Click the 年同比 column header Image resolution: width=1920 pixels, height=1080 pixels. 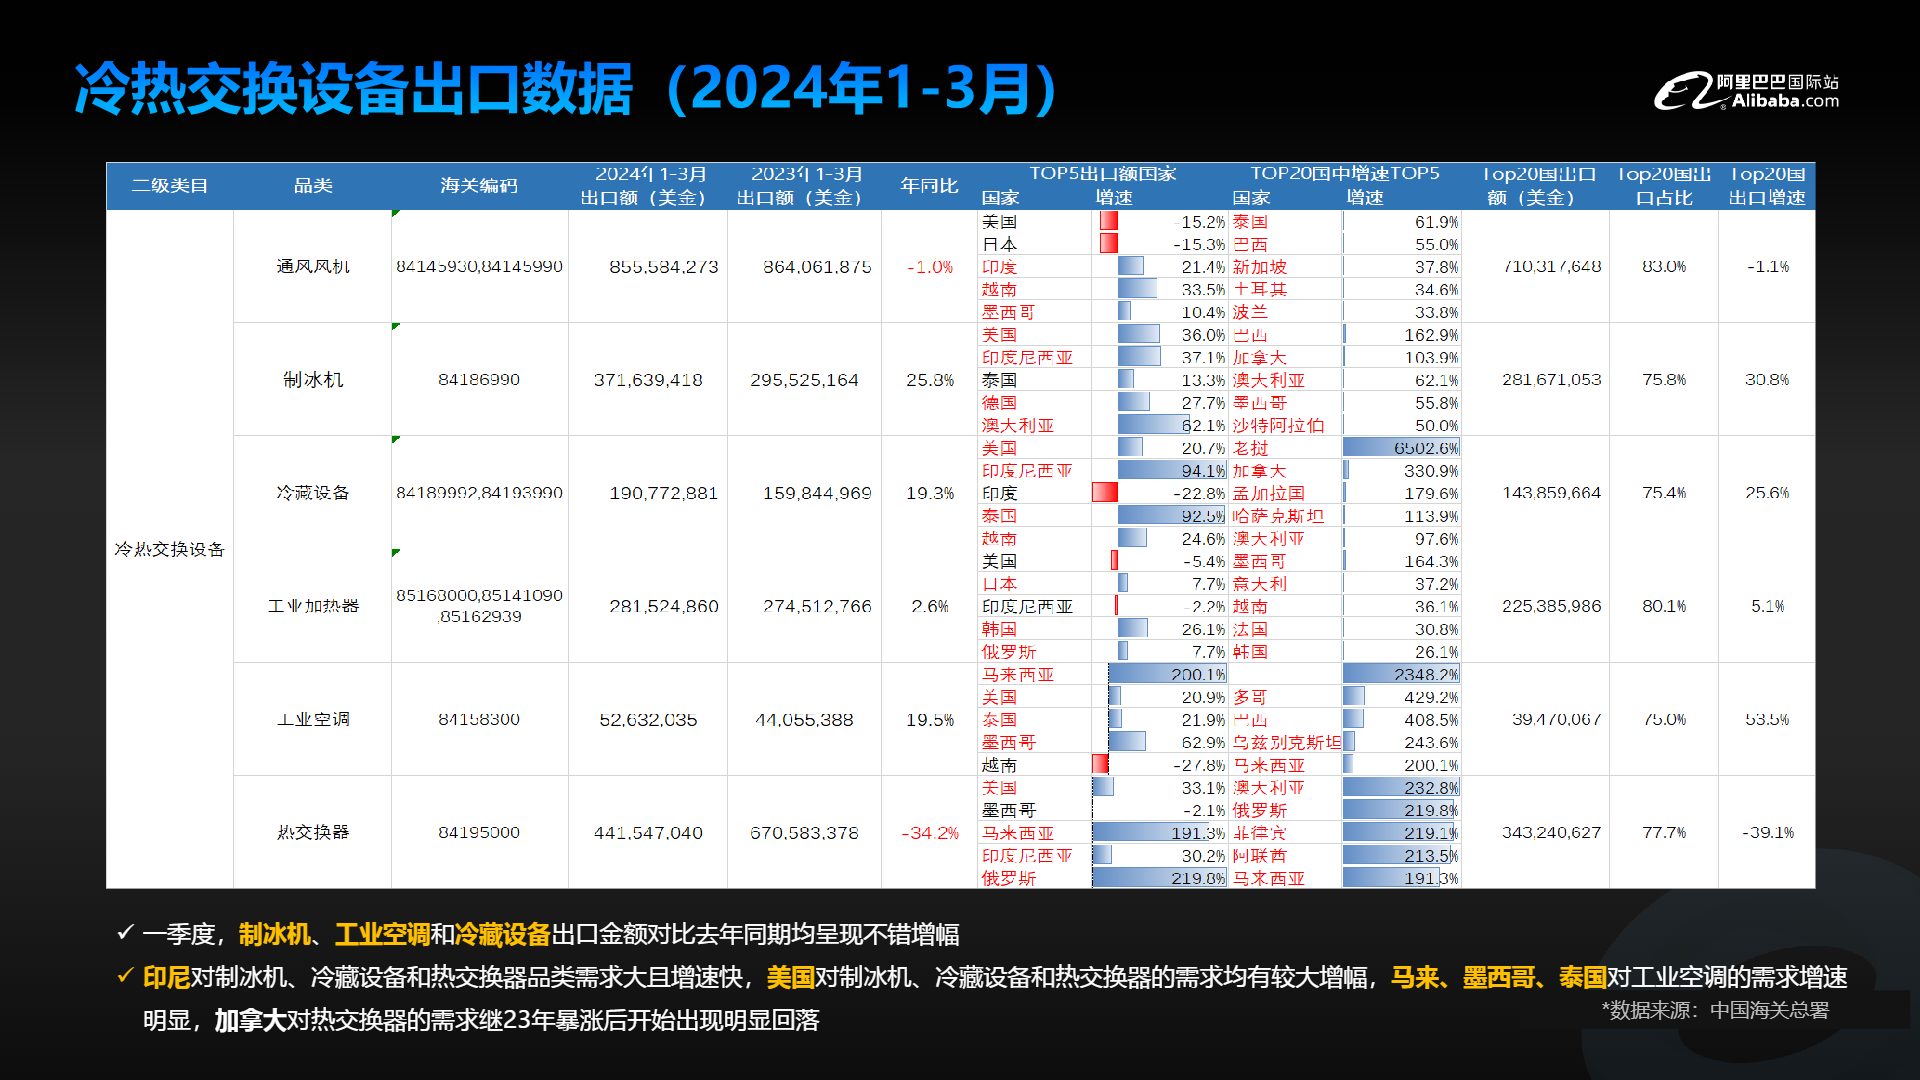tap(929, 186)
